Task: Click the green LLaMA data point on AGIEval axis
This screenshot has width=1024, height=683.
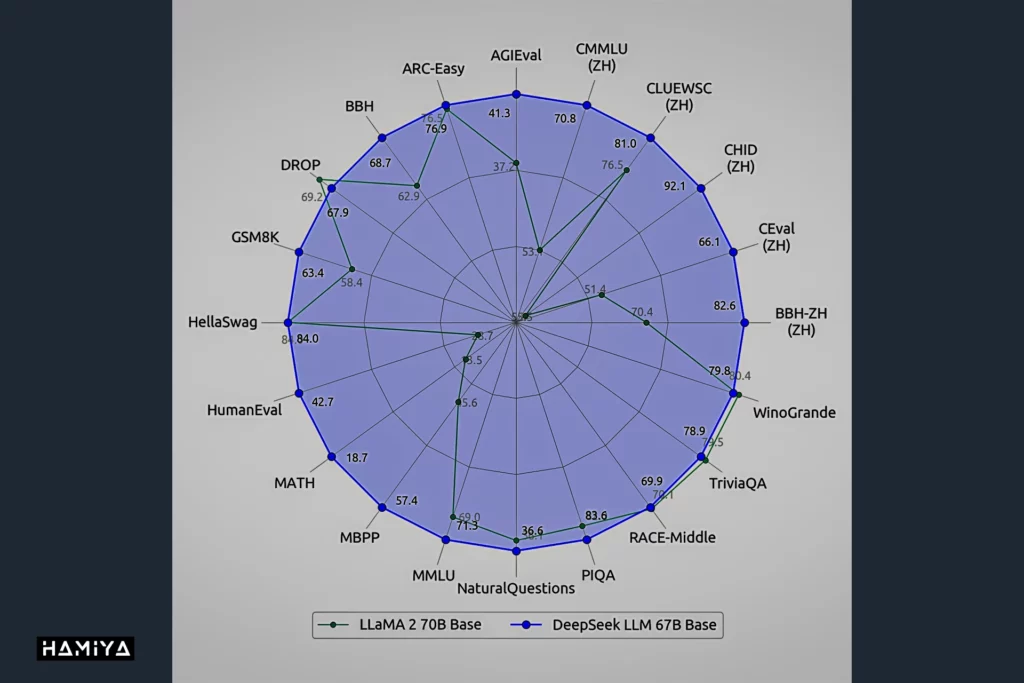Action: coord(517,163)
